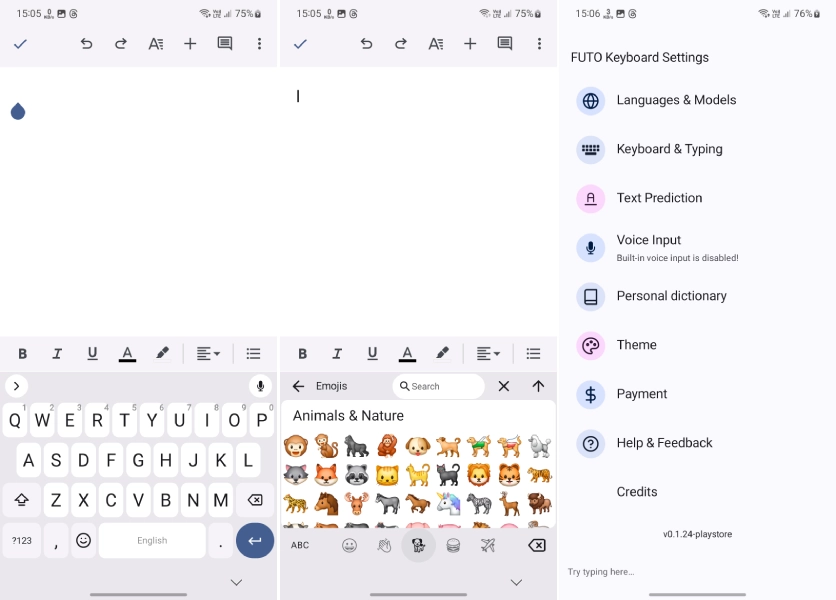Open the Credits entry
Screen dimensions: 836x600
click(x=697, y=492)
